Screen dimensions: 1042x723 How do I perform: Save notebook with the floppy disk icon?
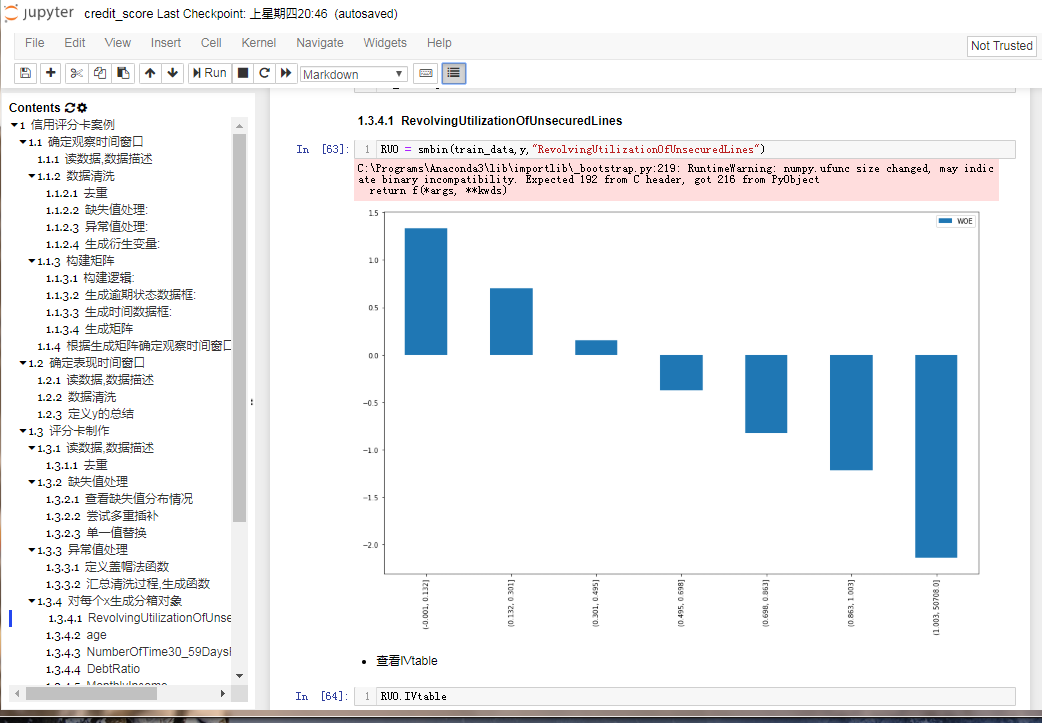(25, 73)
